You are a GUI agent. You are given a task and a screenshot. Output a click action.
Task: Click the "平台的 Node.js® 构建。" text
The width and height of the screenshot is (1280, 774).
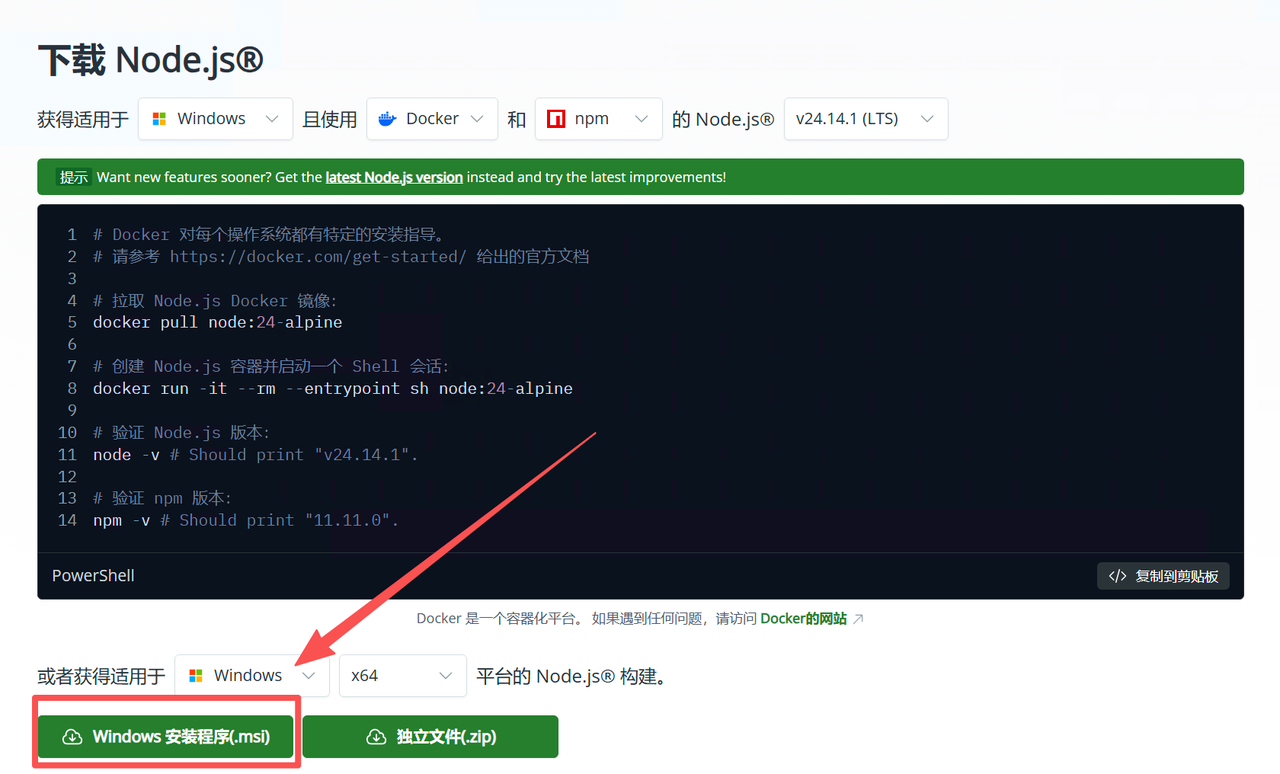572,676
